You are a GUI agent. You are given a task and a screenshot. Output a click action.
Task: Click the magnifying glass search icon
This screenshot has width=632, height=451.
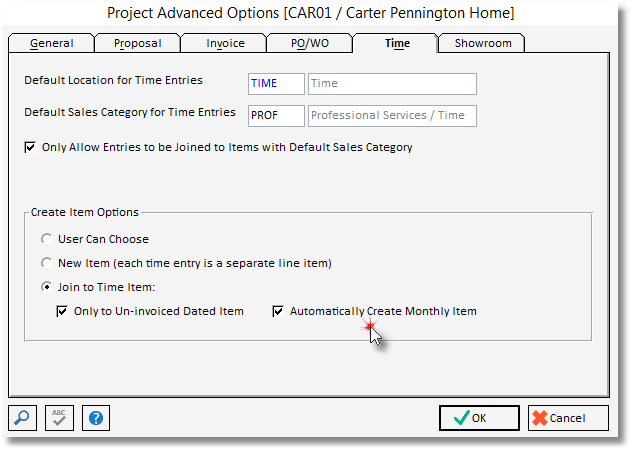tap(22, 417)
